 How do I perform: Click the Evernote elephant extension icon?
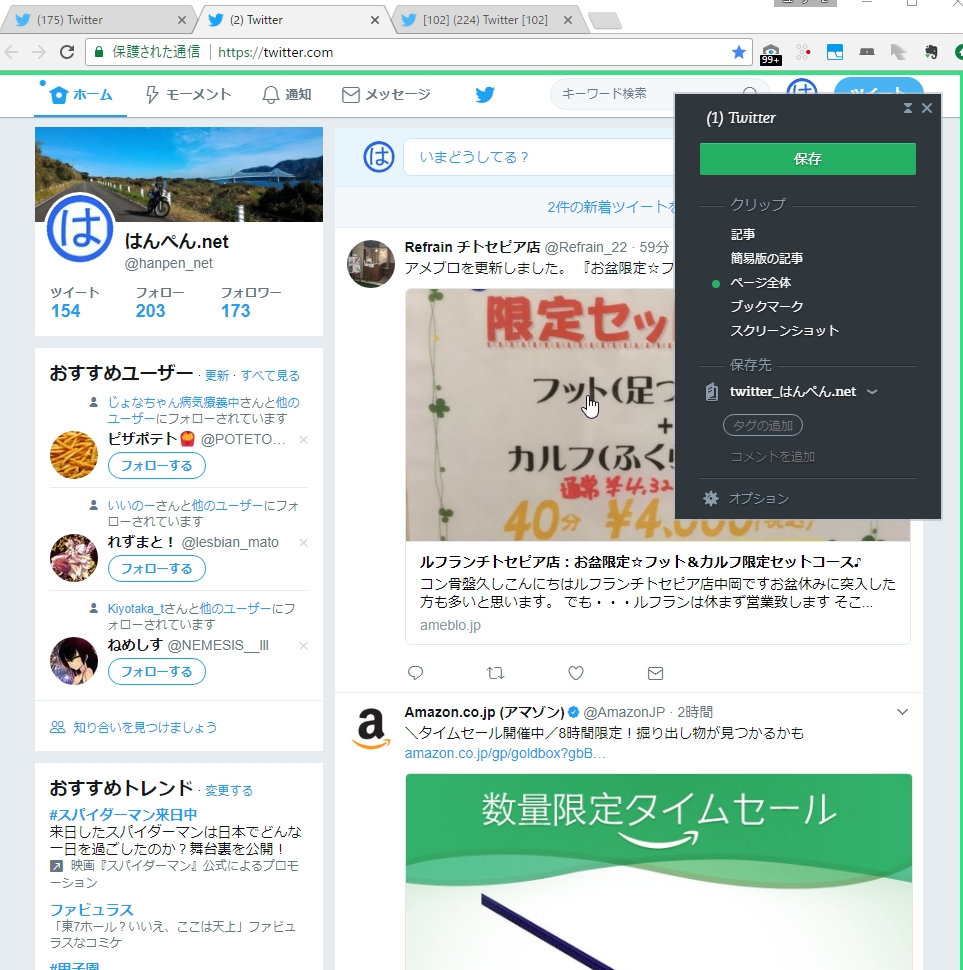931,52
